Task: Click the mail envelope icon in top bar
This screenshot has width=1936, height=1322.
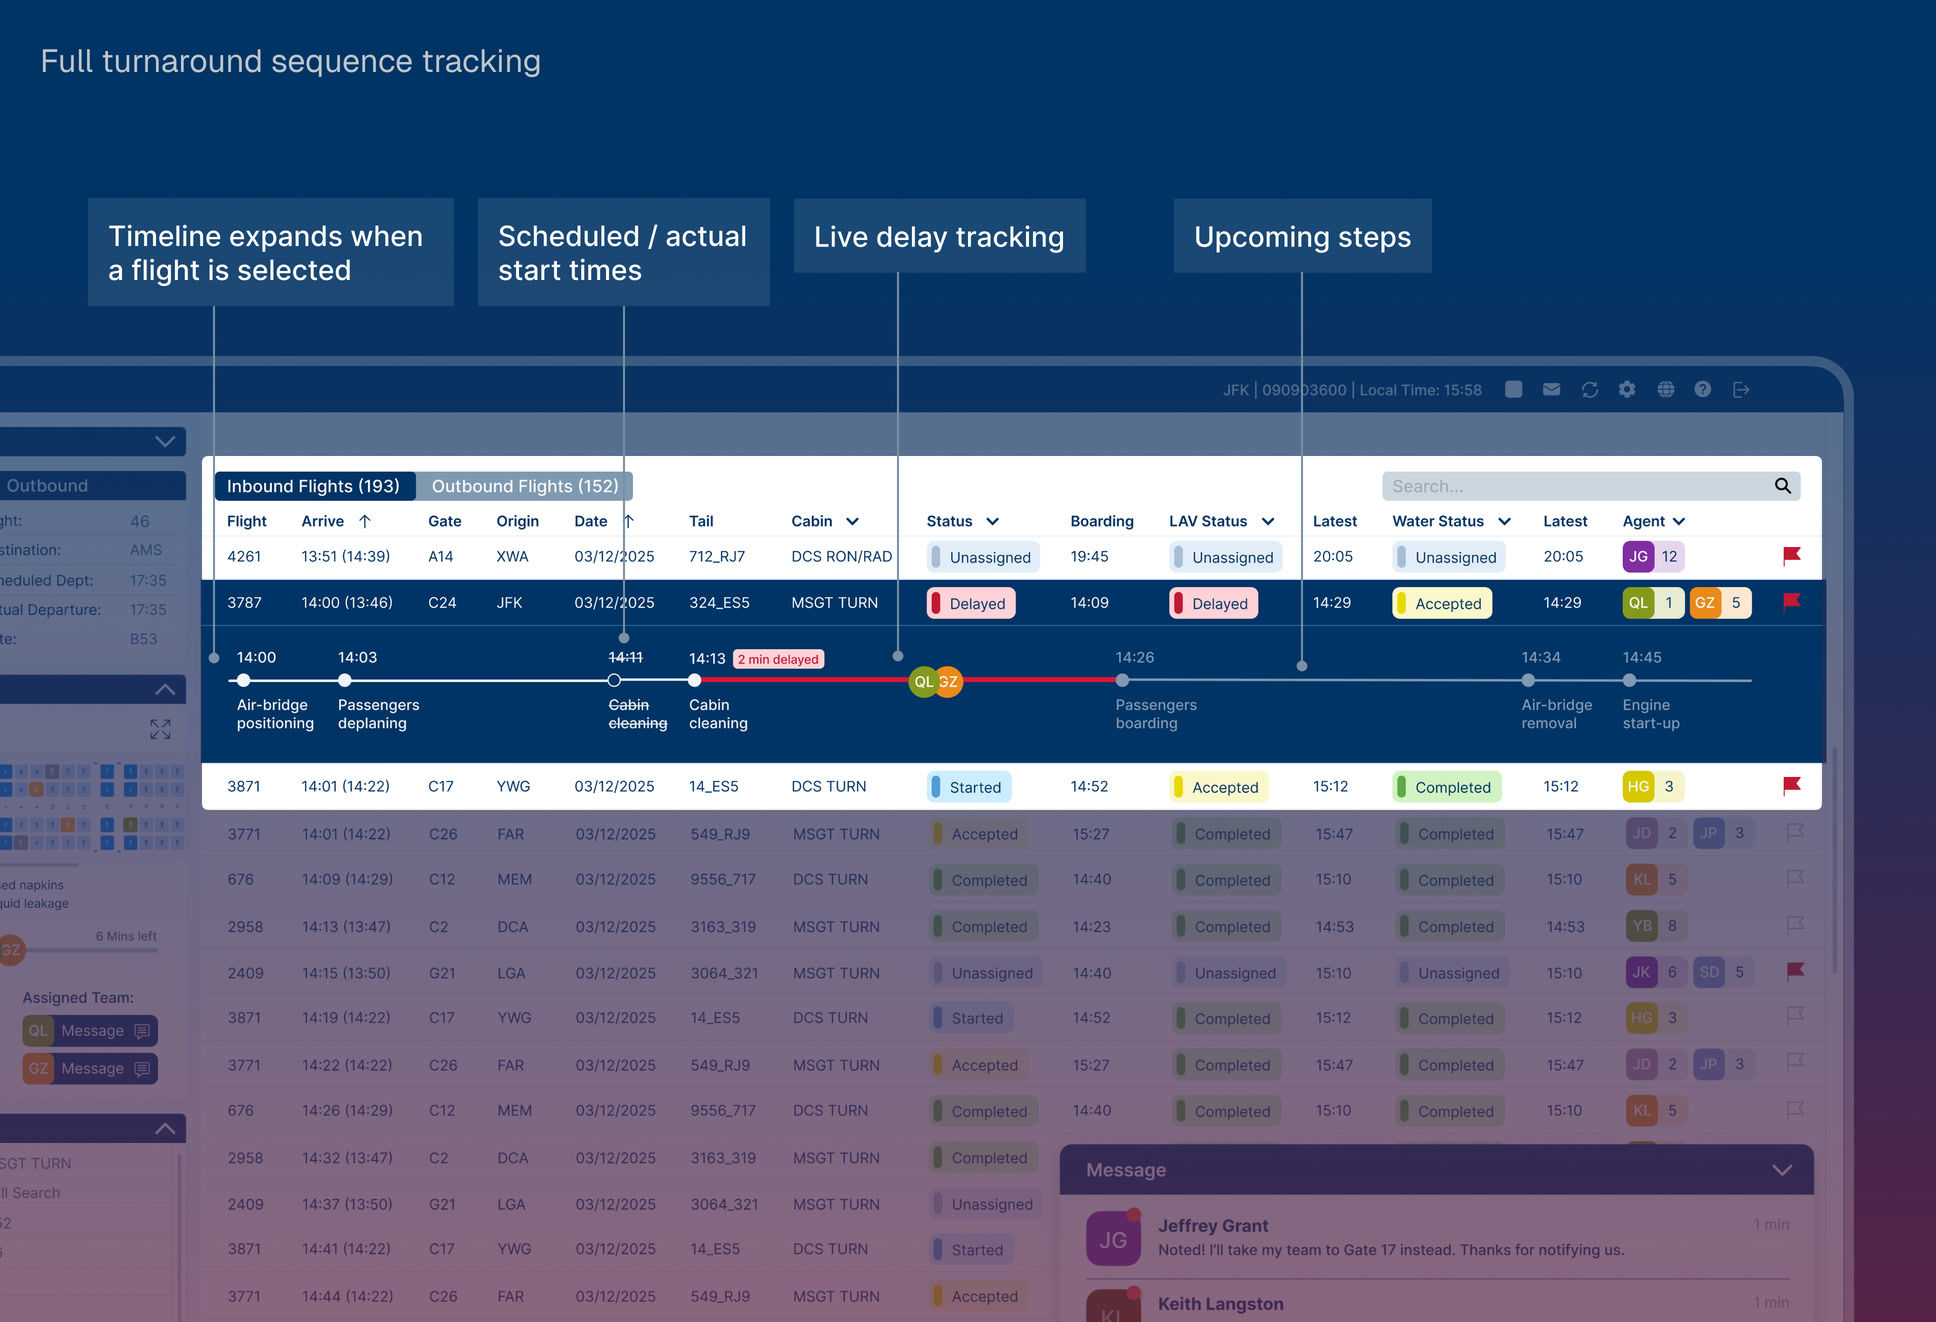Action: [x=1551, y=390]
